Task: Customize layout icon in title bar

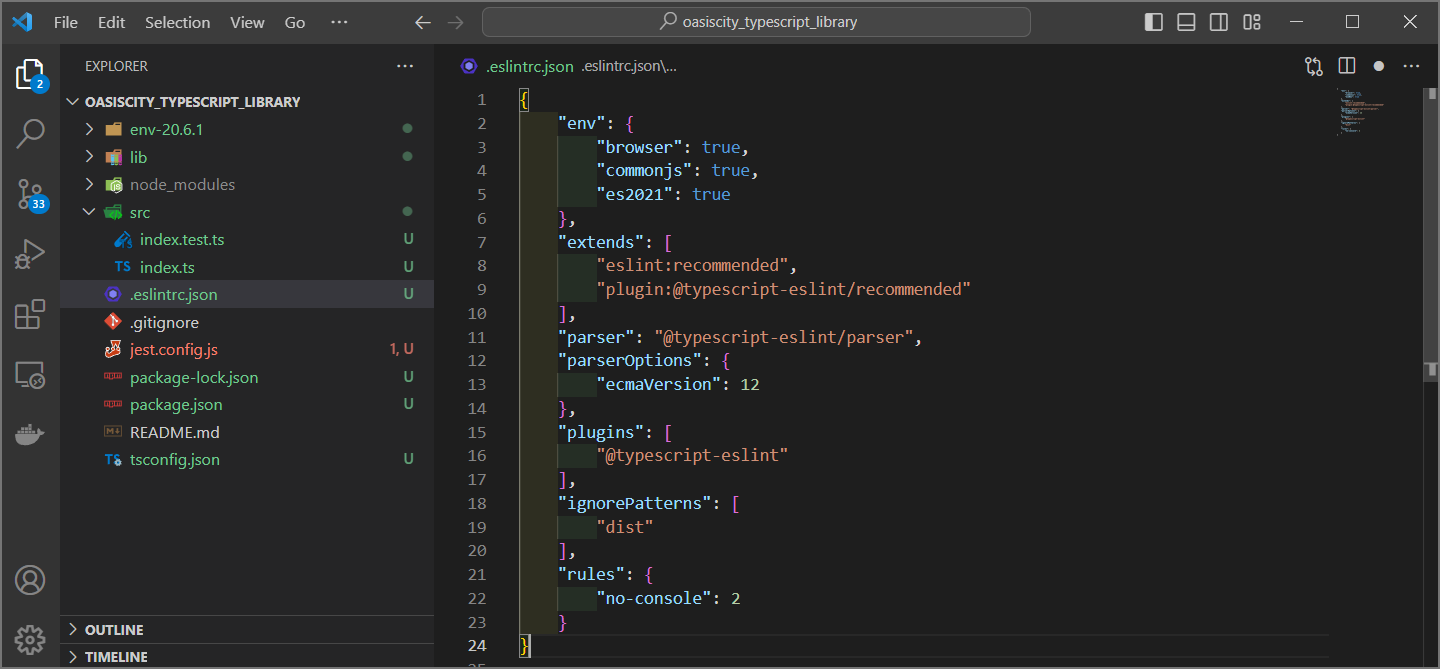Action: [1252, 22]
